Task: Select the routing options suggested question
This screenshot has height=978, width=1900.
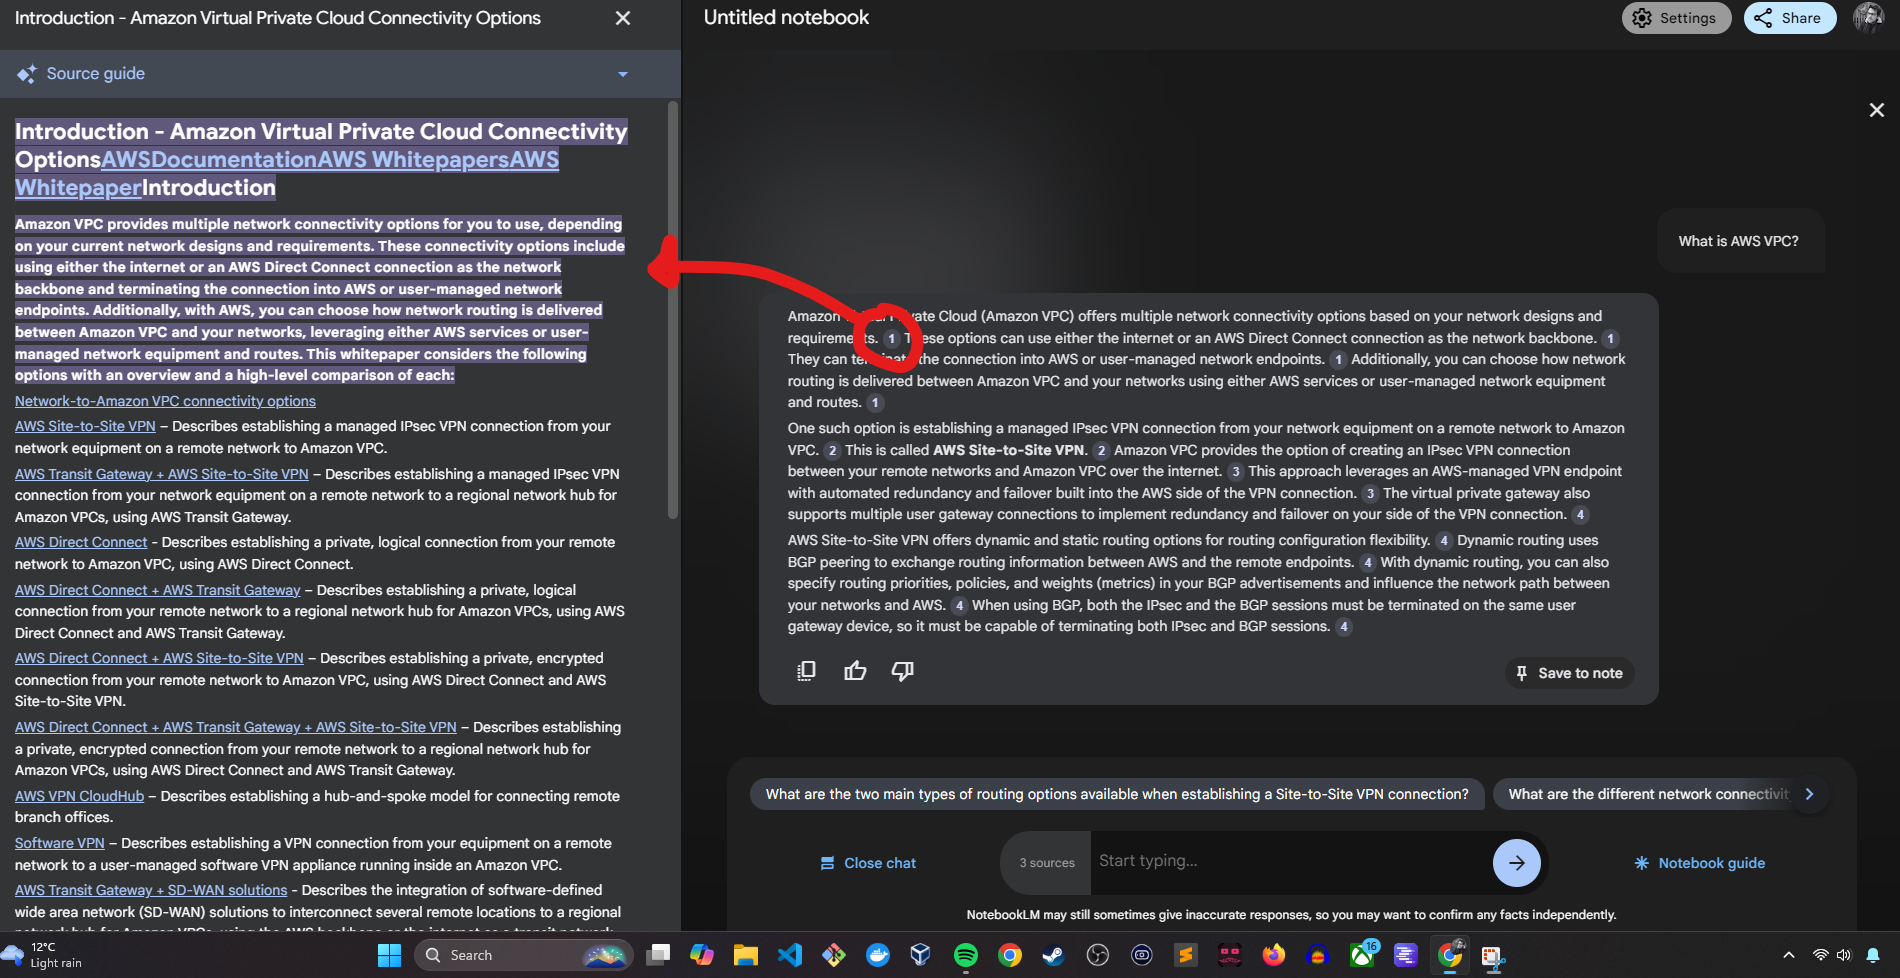Action: click(x=1117, y=794)
